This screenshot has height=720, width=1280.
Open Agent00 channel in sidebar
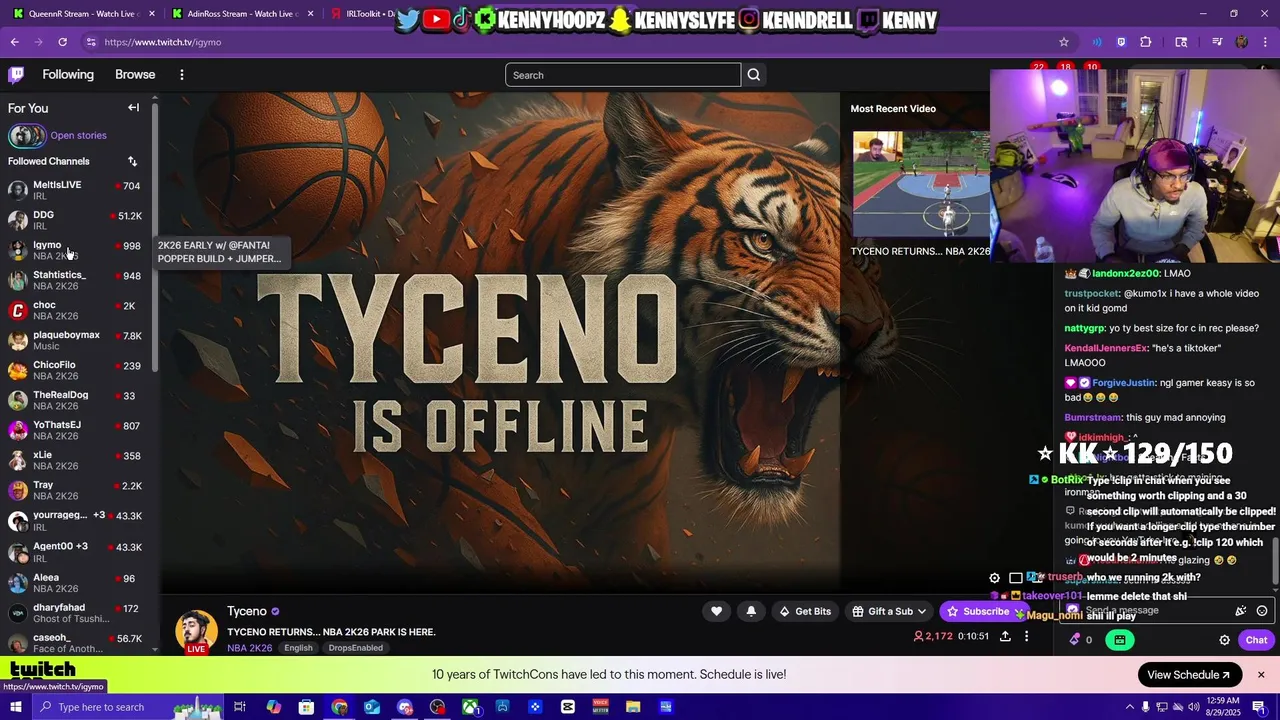[75, 552]
